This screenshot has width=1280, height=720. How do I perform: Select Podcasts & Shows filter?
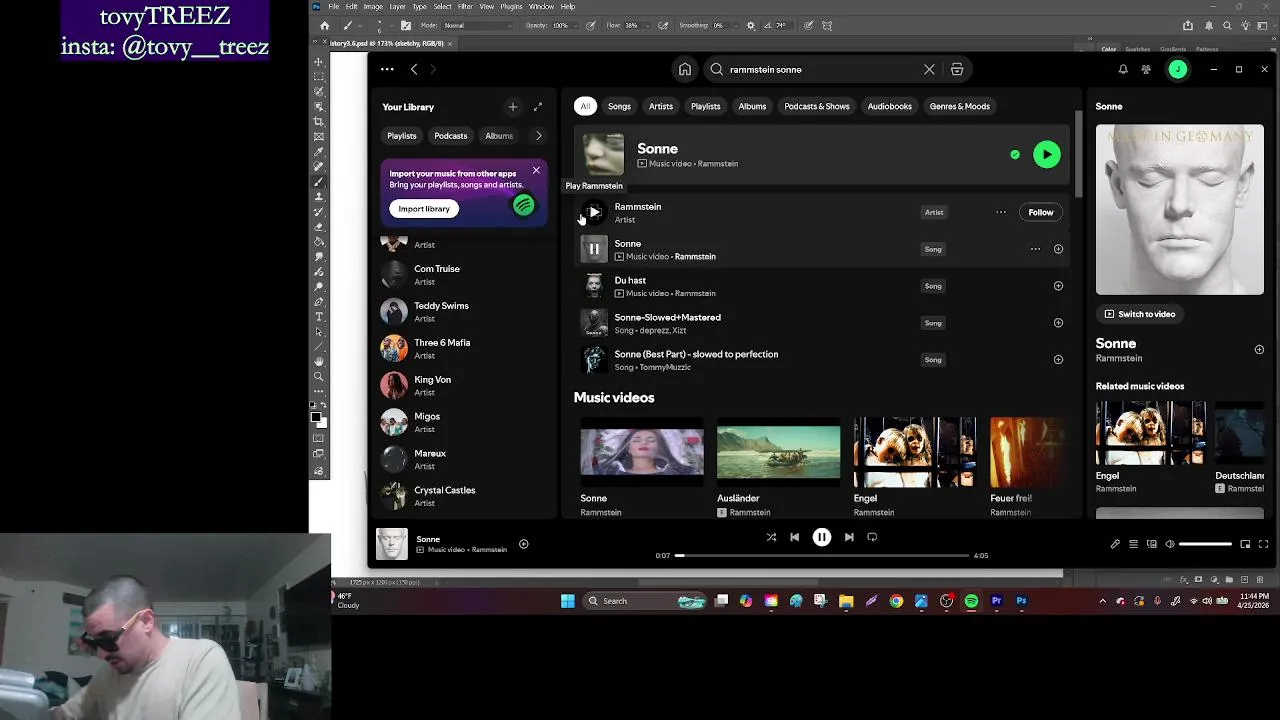[817, 106]
